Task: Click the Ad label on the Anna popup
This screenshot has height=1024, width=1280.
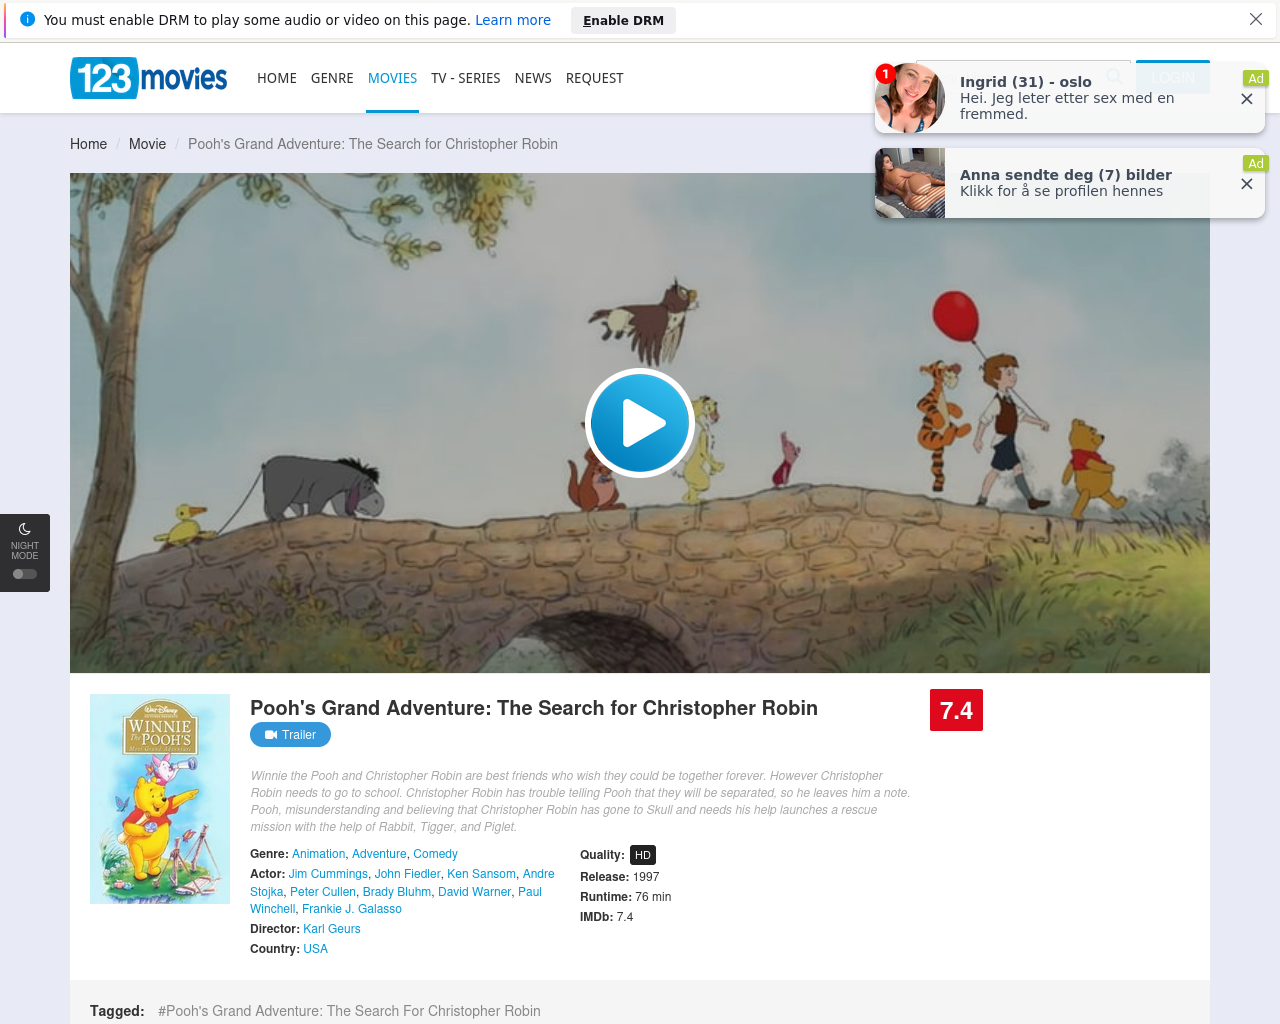Action: pos(1256,163)
